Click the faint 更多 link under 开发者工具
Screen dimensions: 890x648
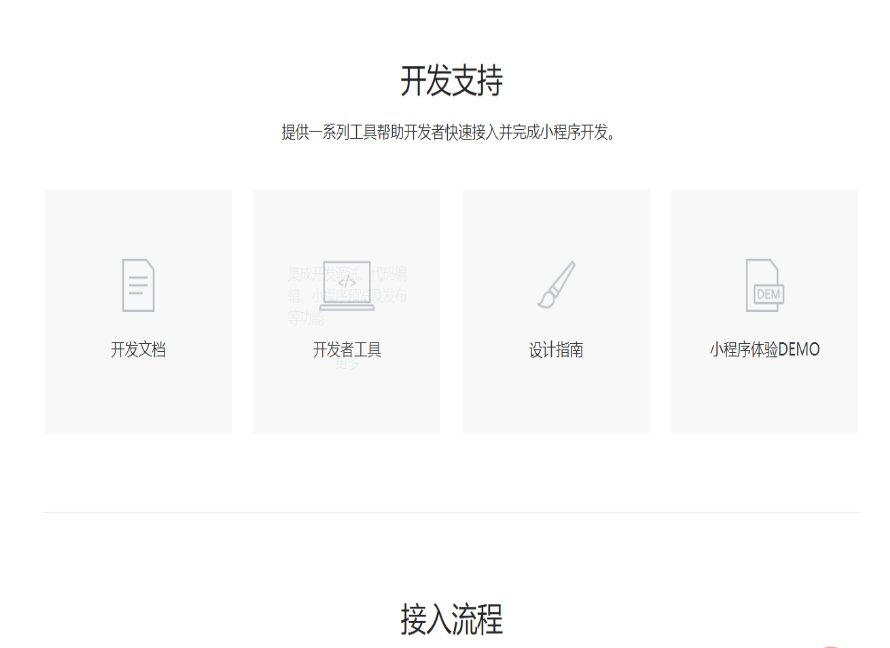pyautogui.click(x=347, y=363)
